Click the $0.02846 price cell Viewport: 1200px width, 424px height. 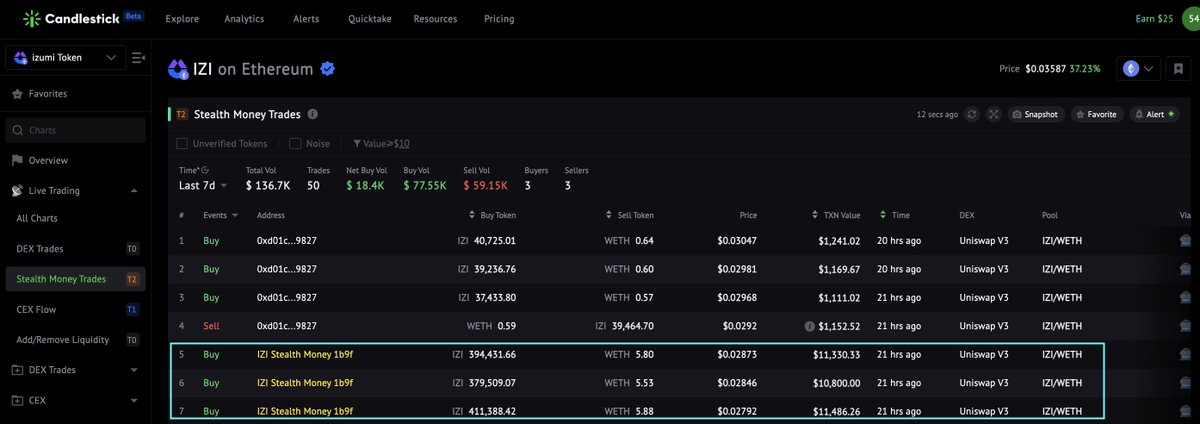737,383
